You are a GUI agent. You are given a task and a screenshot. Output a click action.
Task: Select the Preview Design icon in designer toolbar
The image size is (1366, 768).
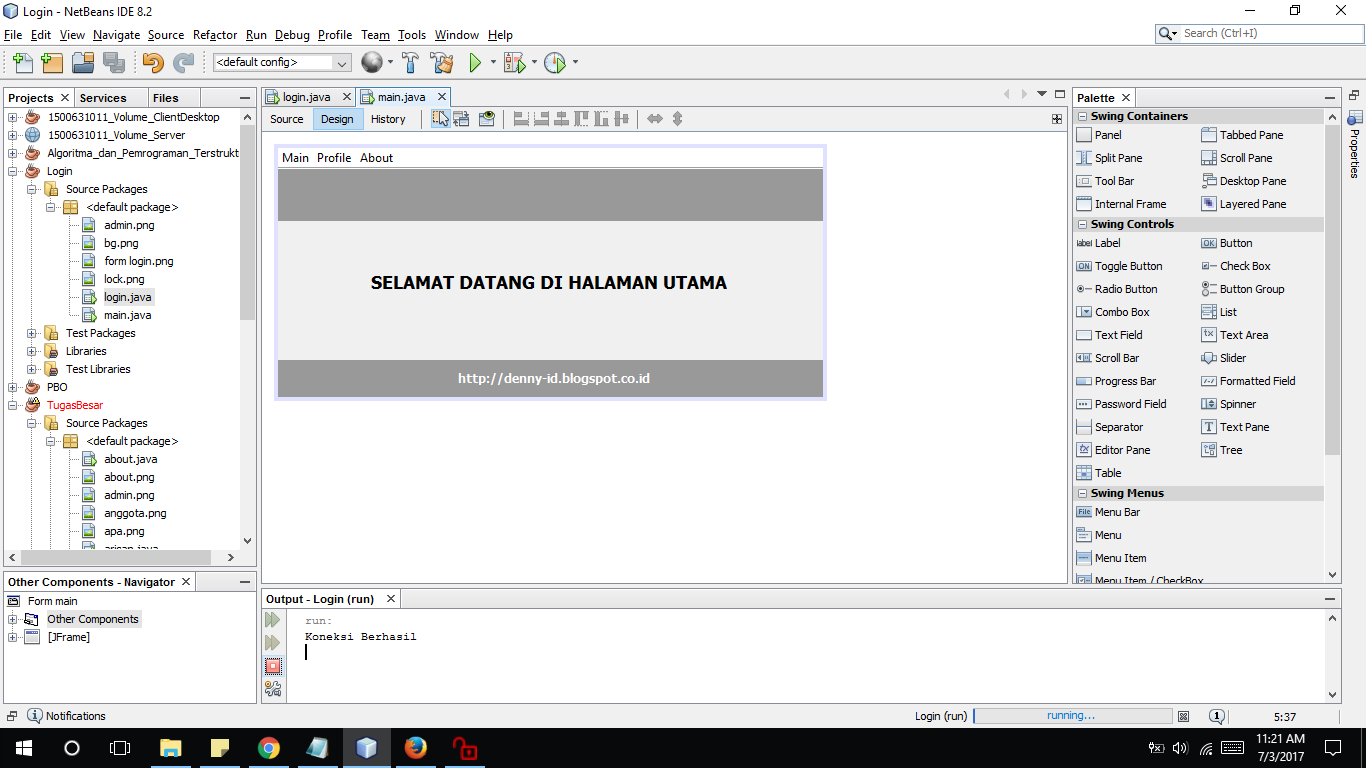click(x=487, y=118)
